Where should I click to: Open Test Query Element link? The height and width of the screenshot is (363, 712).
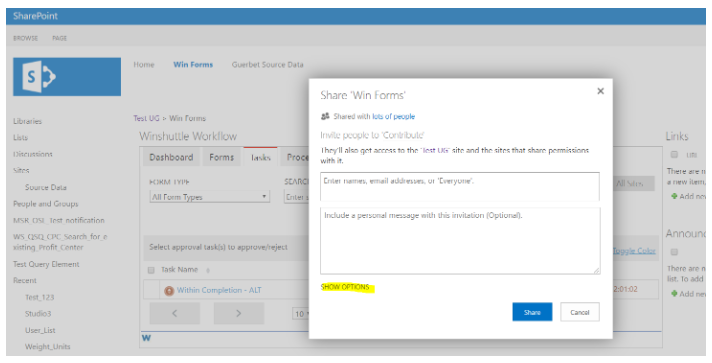tap(46, 264)
